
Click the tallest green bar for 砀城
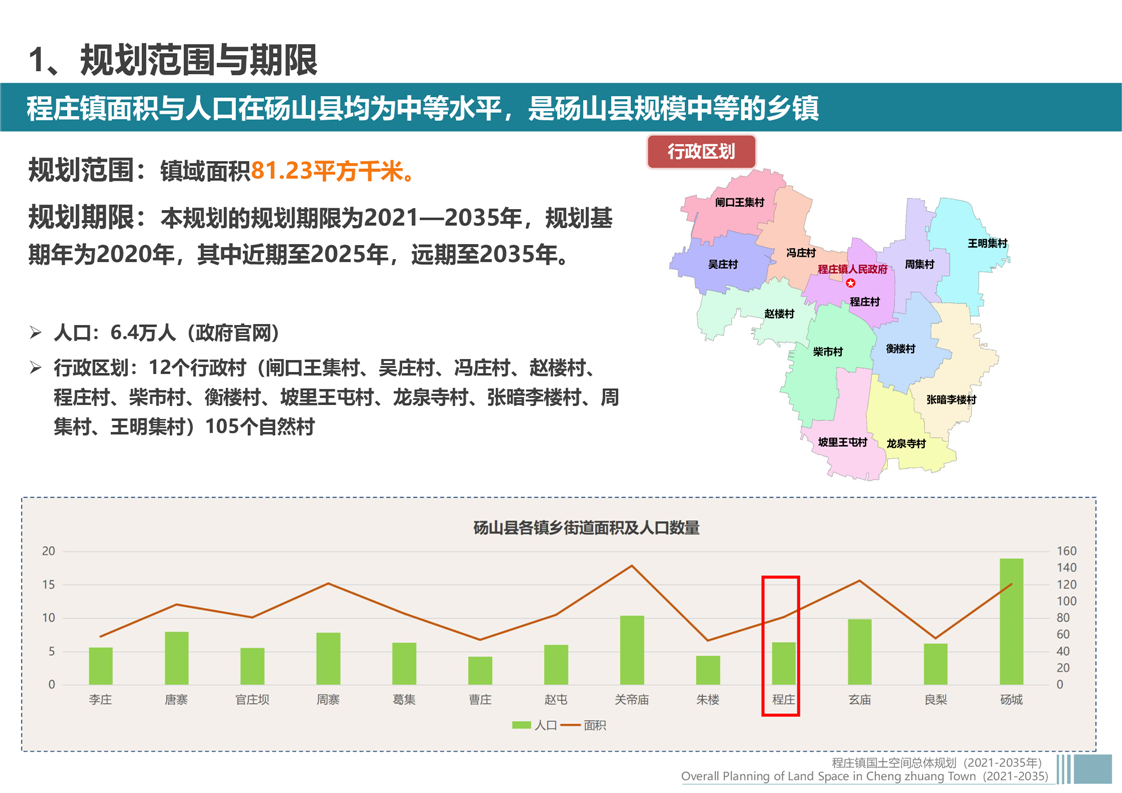click(1011, 621)
